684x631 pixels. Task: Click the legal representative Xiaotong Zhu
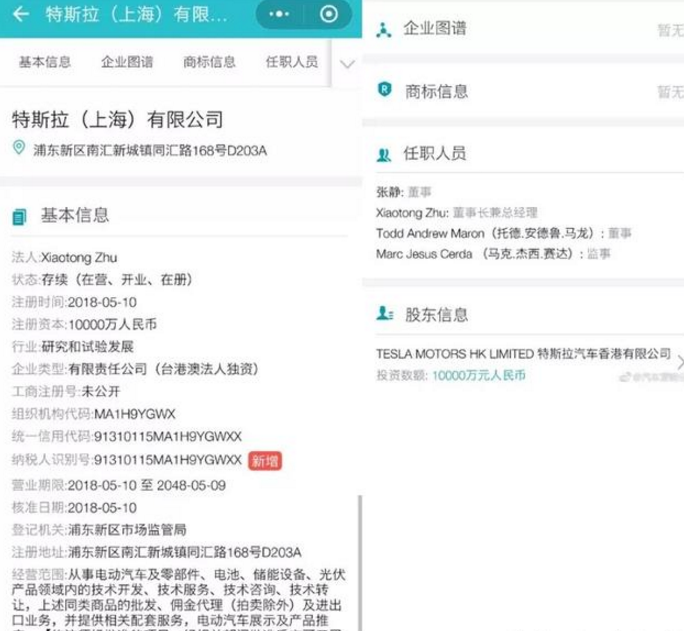tap(79, 258)
